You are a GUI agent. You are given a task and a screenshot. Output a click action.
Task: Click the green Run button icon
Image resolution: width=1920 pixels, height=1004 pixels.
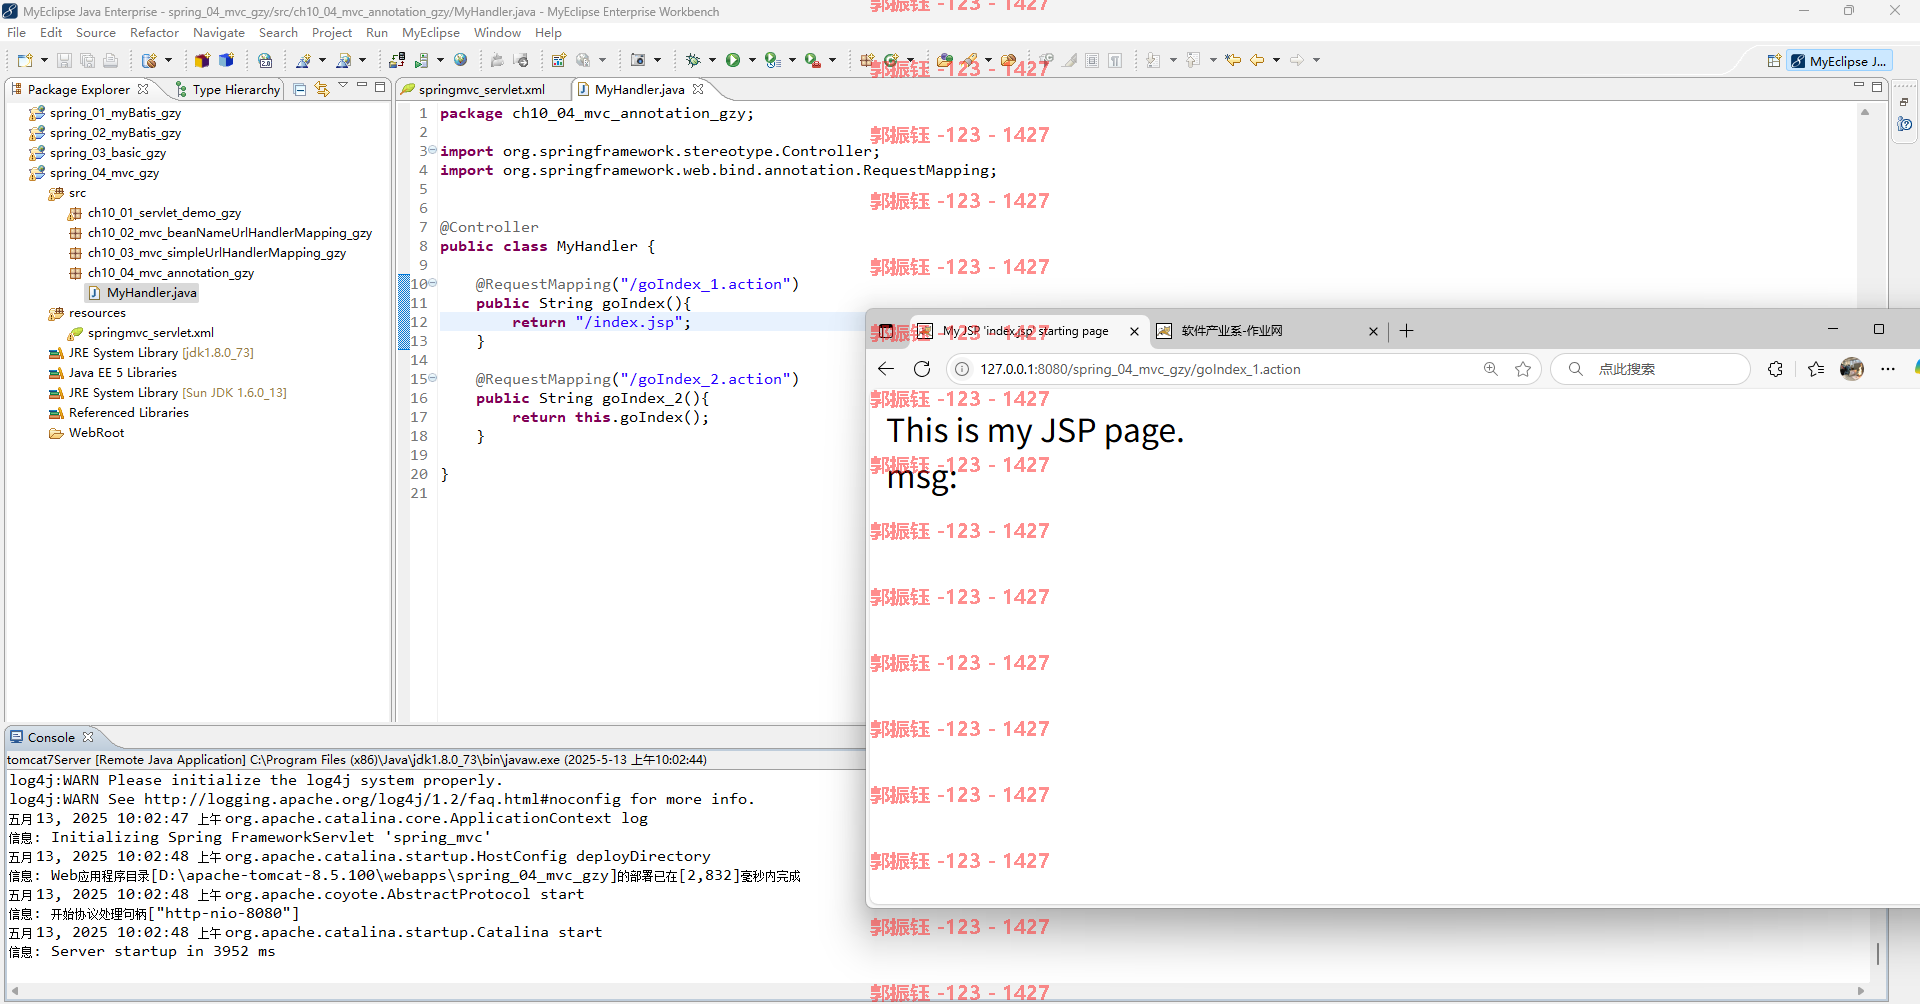pos(733,60)
